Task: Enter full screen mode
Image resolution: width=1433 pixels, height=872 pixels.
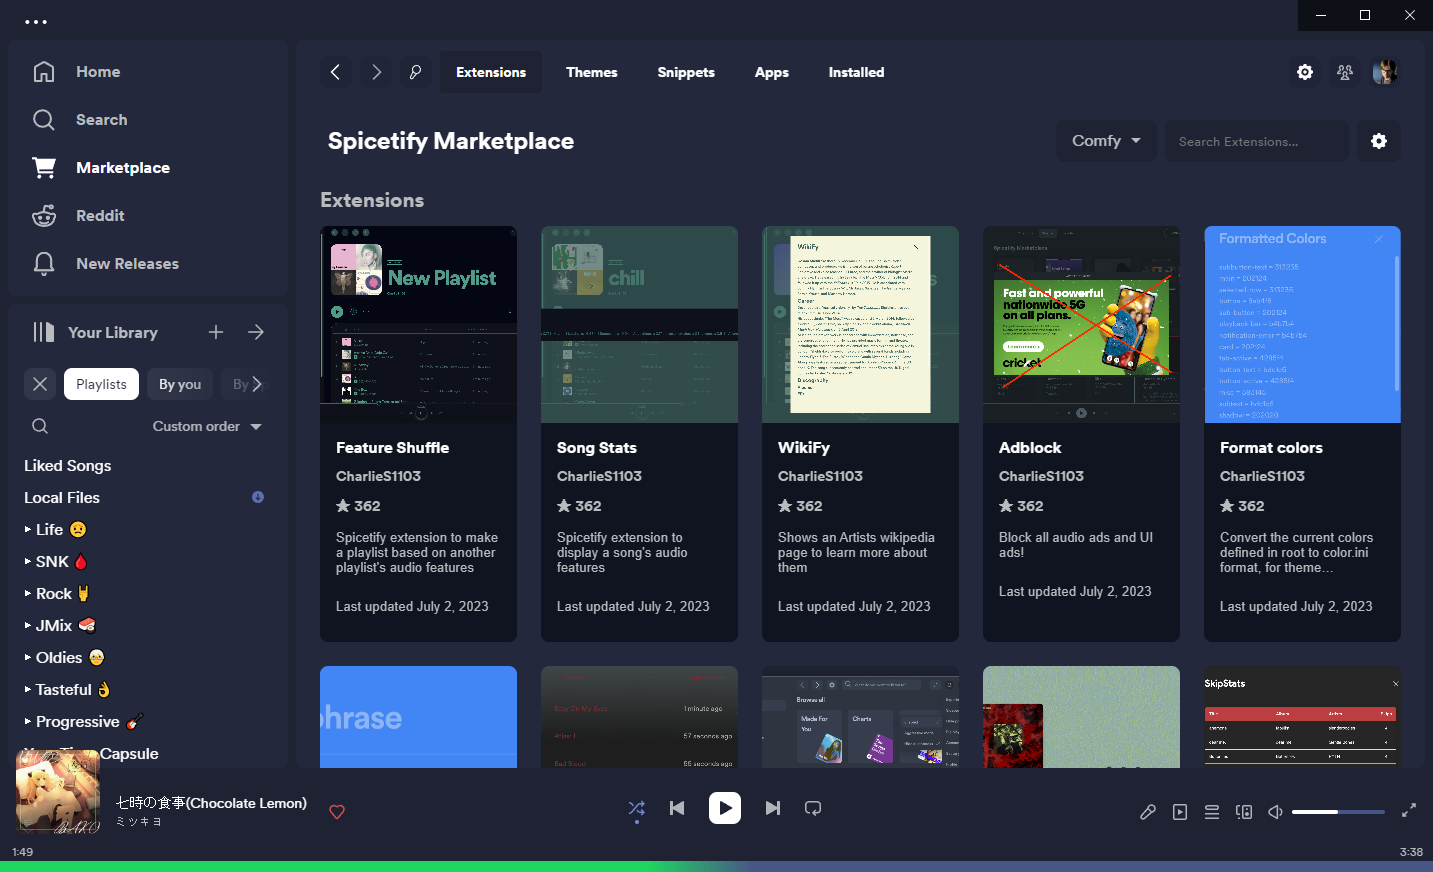Action: 1409,811
